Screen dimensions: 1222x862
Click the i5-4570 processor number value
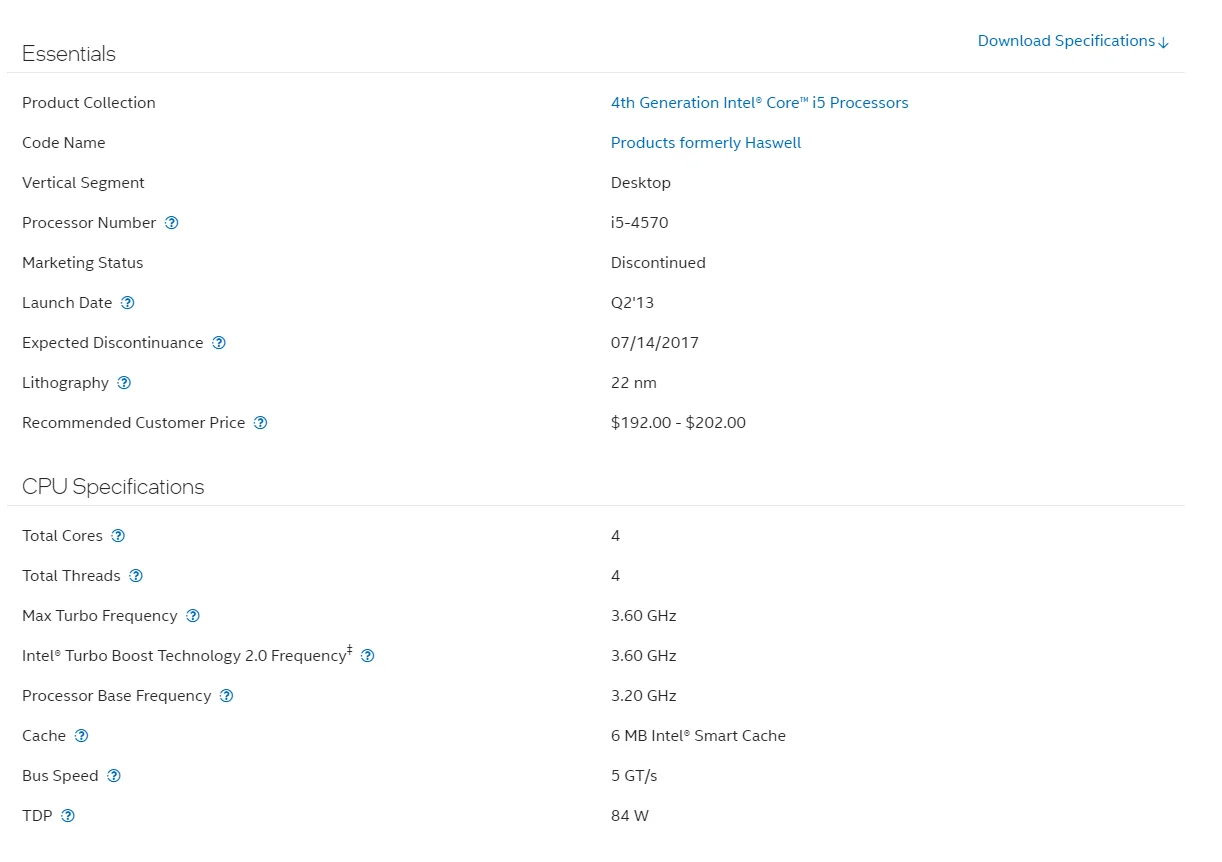tap(639, 223)
